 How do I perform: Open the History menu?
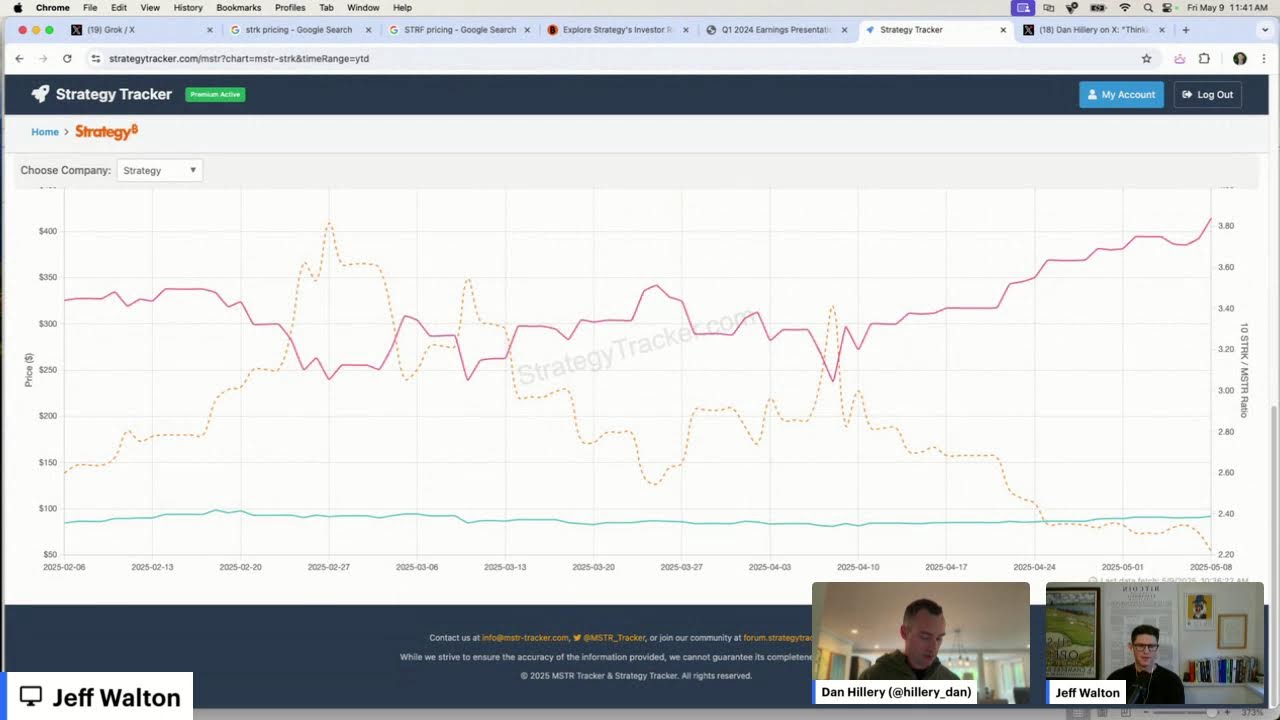[x=188, y=7]
